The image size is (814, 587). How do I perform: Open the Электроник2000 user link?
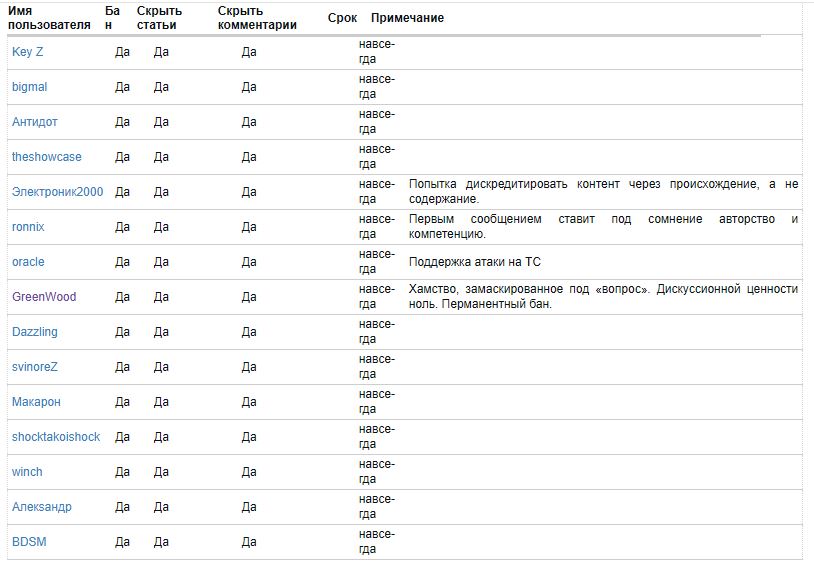click(57, 192)
